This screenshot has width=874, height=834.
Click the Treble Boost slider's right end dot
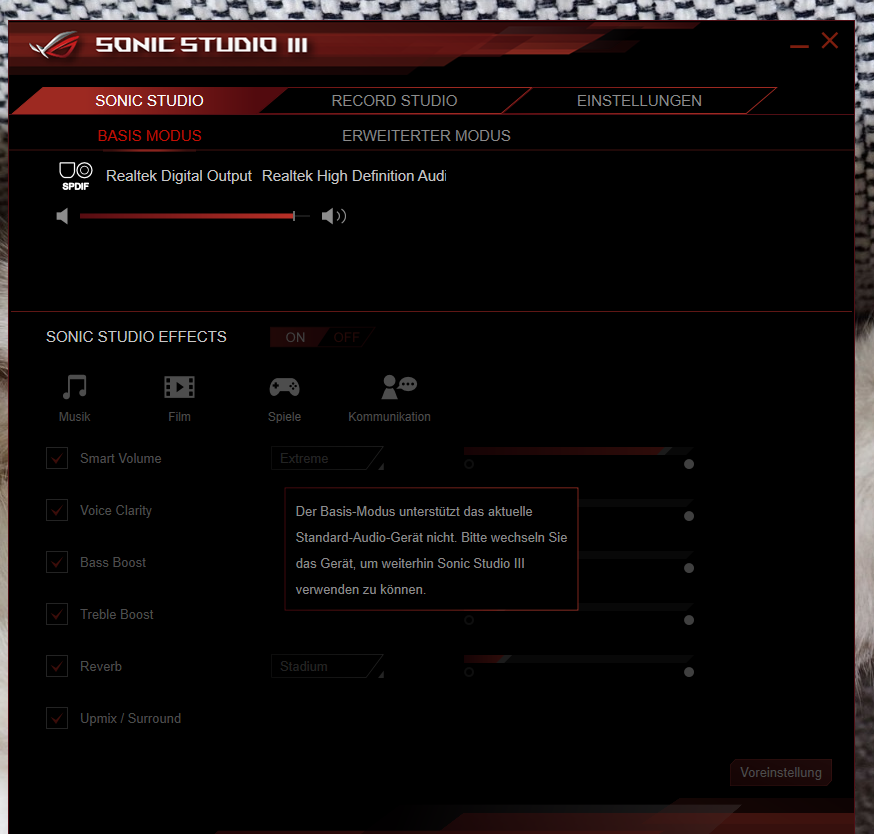pyautogui.click(x=689, y=620)
